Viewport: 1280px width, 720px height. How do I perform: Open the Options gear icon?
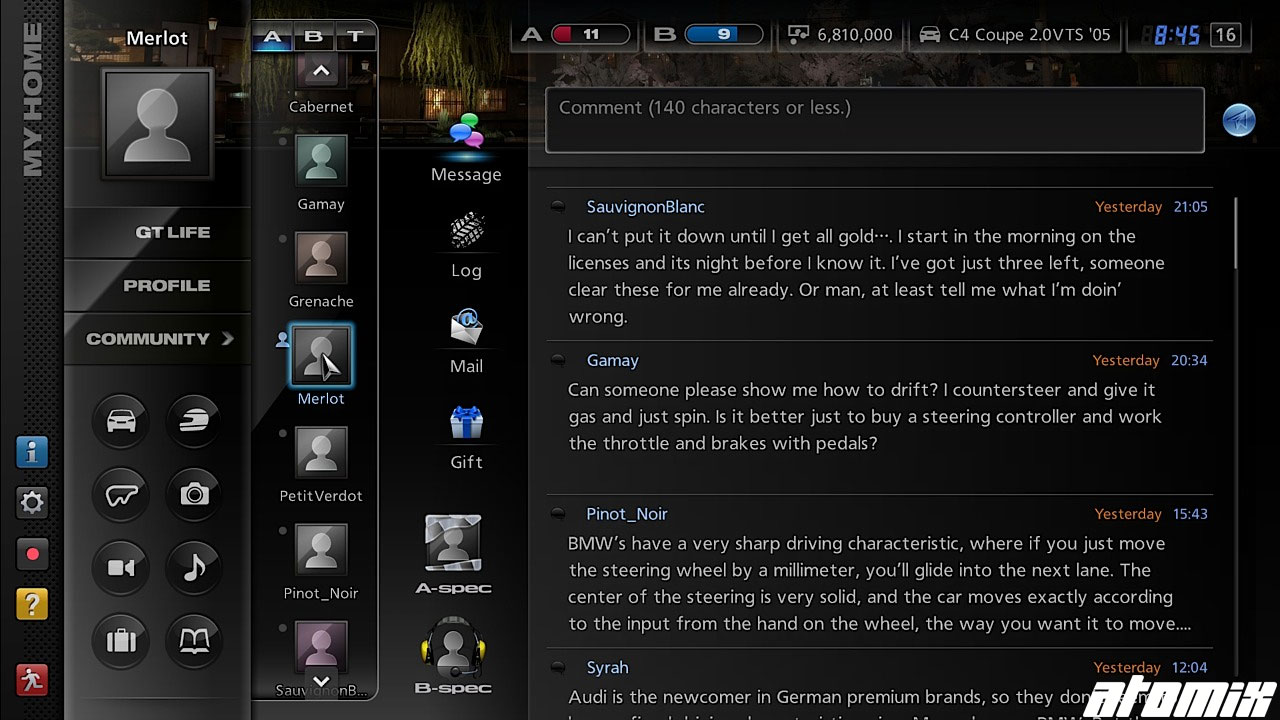pos(32,502)
